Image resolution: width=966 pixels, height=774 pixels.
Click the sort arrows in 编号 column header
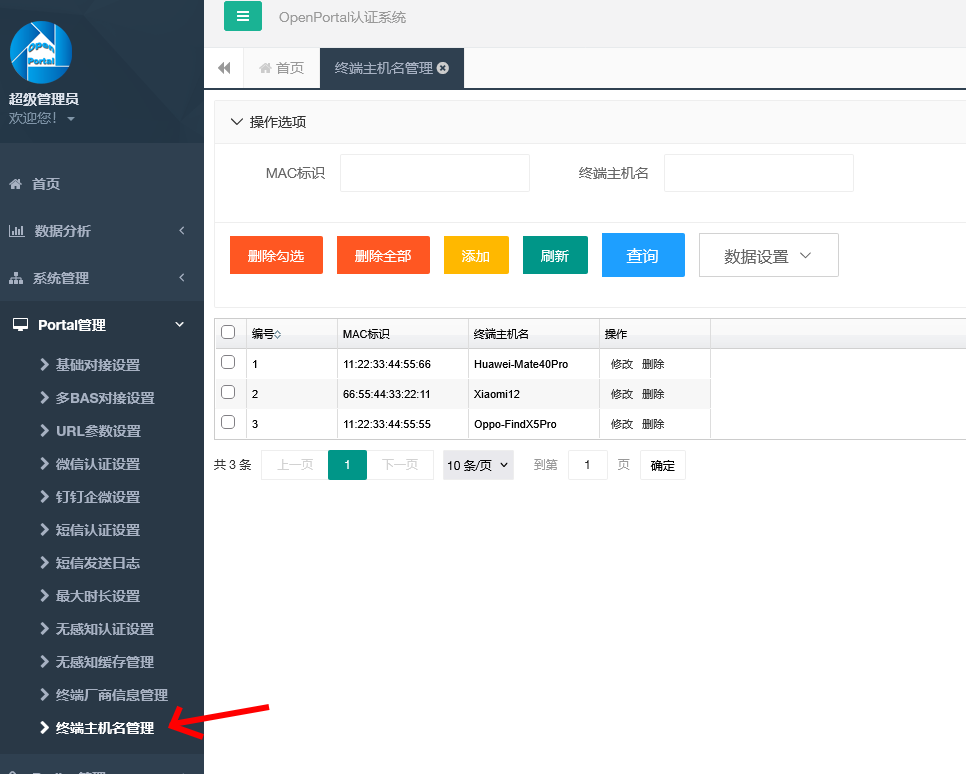tap(278, 335)
